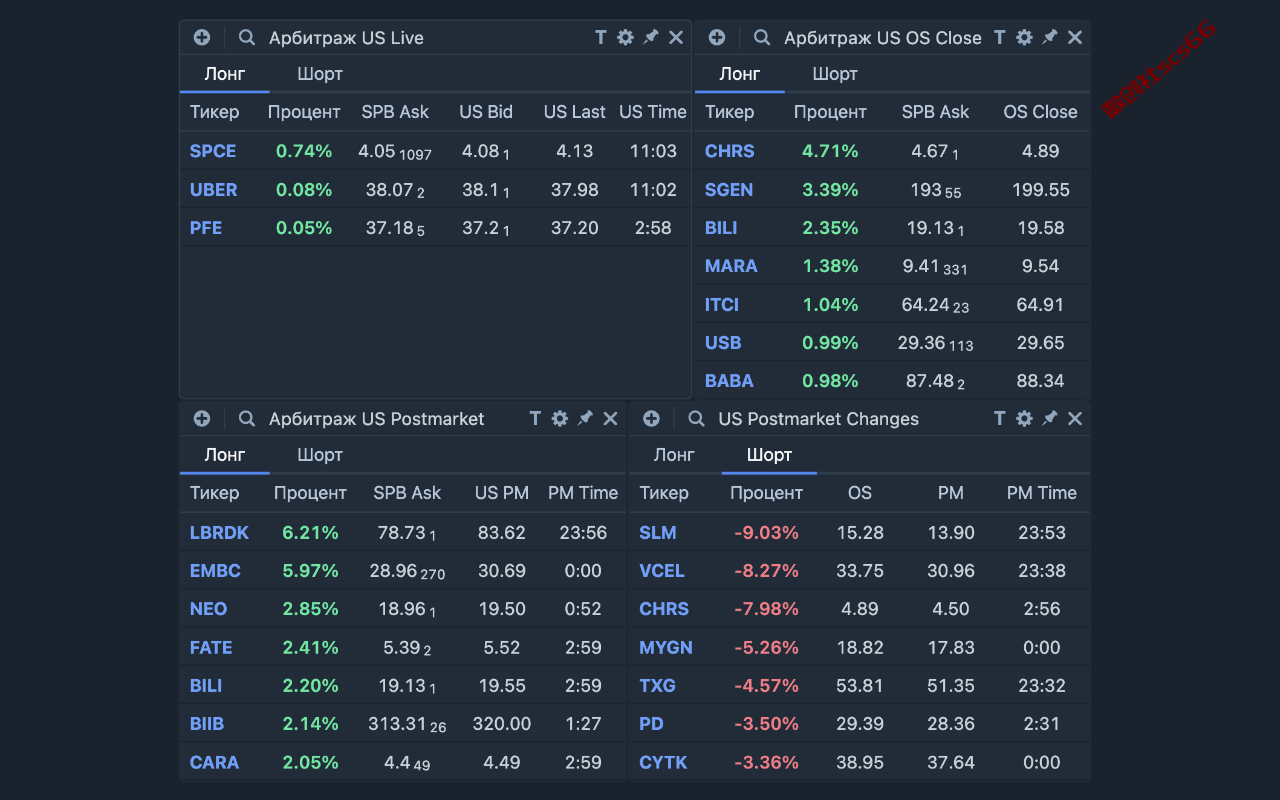Select Лонг tab in Арбитраж US Postmarket
Viewport: 1280px width, 800px height.
[x=225, y=455]
